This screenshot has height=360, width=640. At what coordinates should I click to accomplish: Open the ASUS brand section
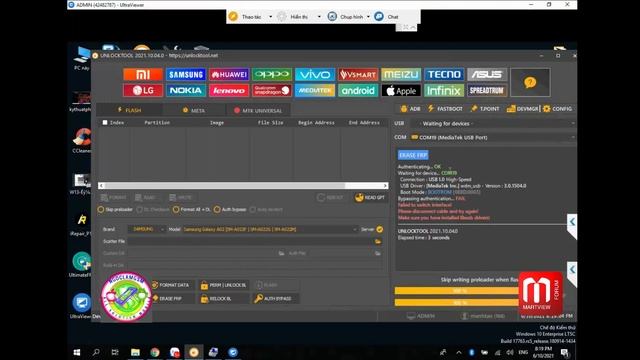click(487, 74)
